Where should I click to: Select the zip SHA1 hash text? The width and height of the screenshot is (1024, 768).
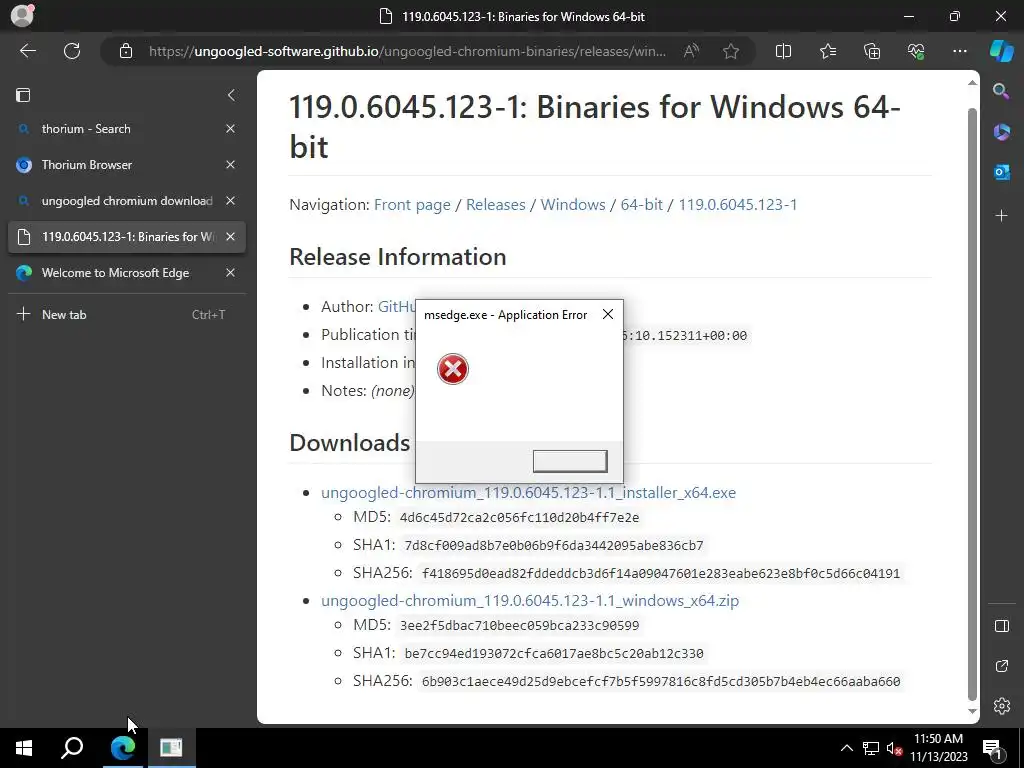(x=554, y=654)
